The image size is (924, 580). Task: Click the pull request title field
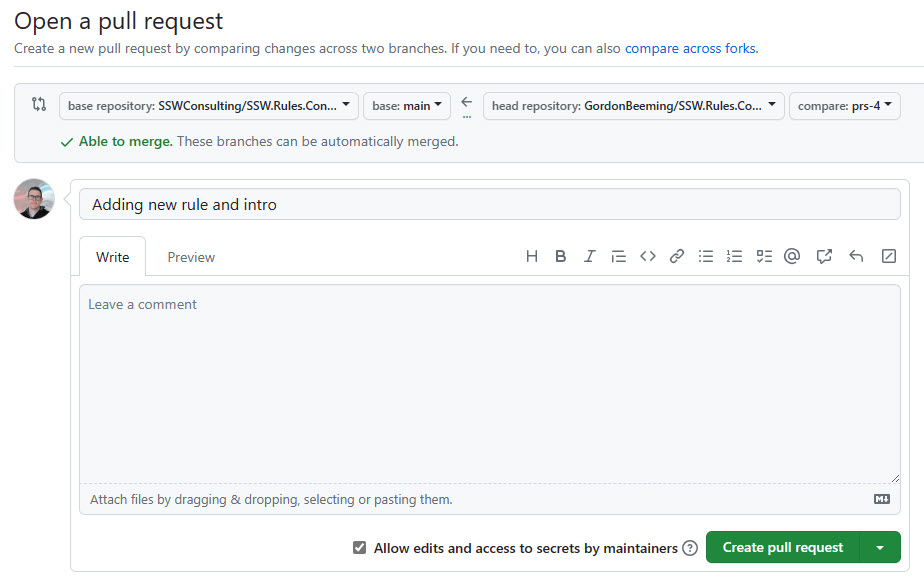pos(490,205)
